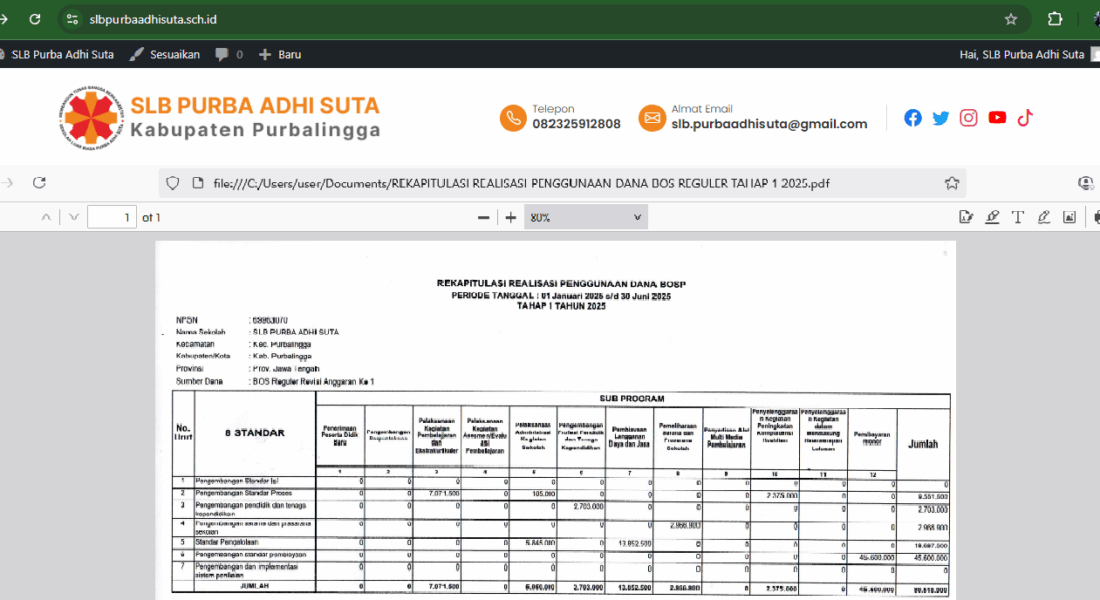Click the REKAPITULASI REALISASI PENGGUNAAN DANA BOSP heading

pyautogui.click(x=561, y=284)
